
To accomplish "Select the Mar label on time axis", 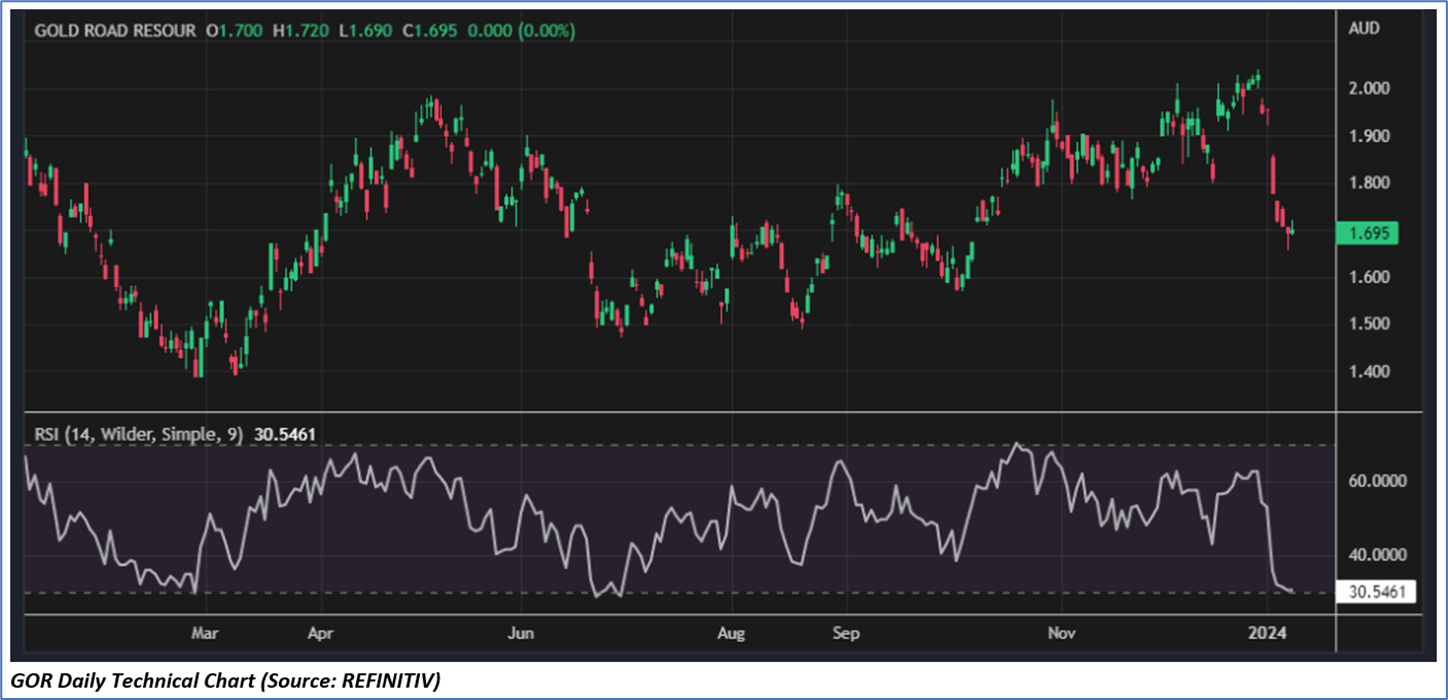I will [x=205, y=632].
